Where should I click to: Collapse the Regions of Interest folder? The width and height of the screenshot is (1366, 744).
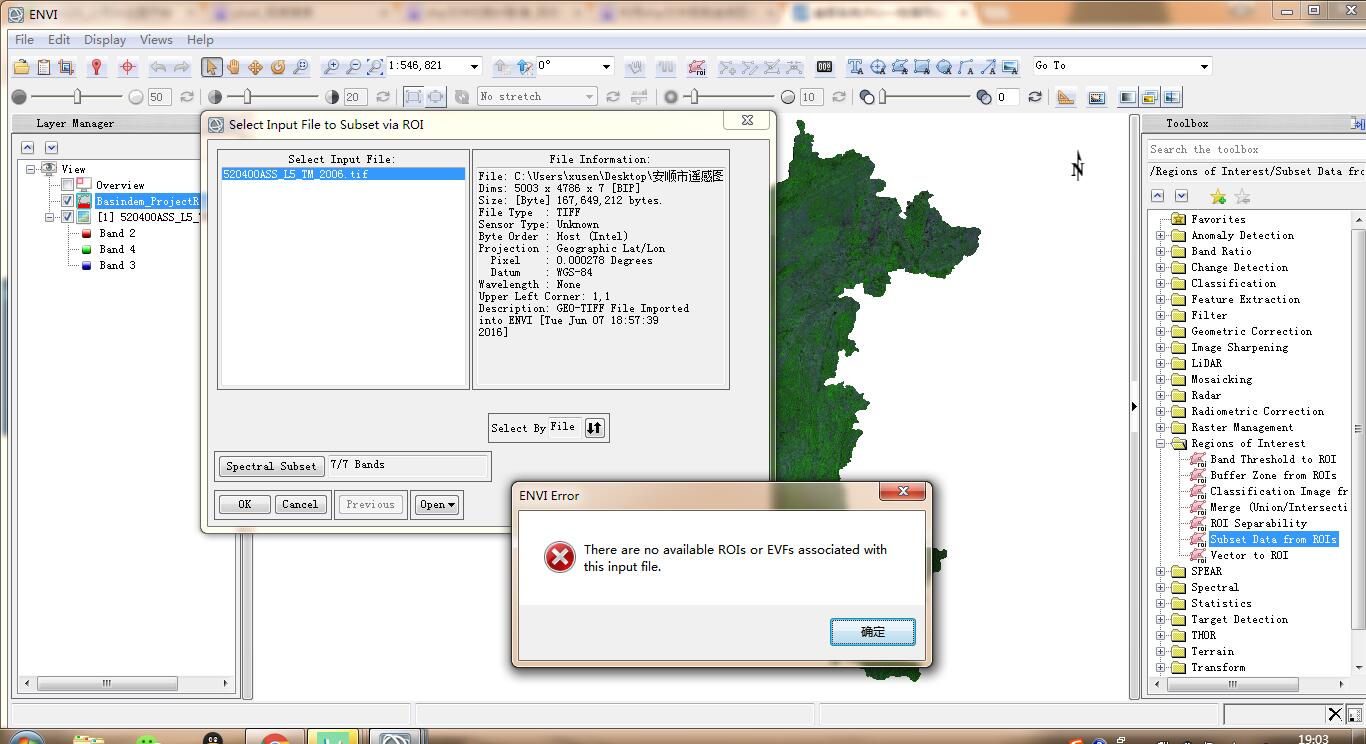point(1161,443)
